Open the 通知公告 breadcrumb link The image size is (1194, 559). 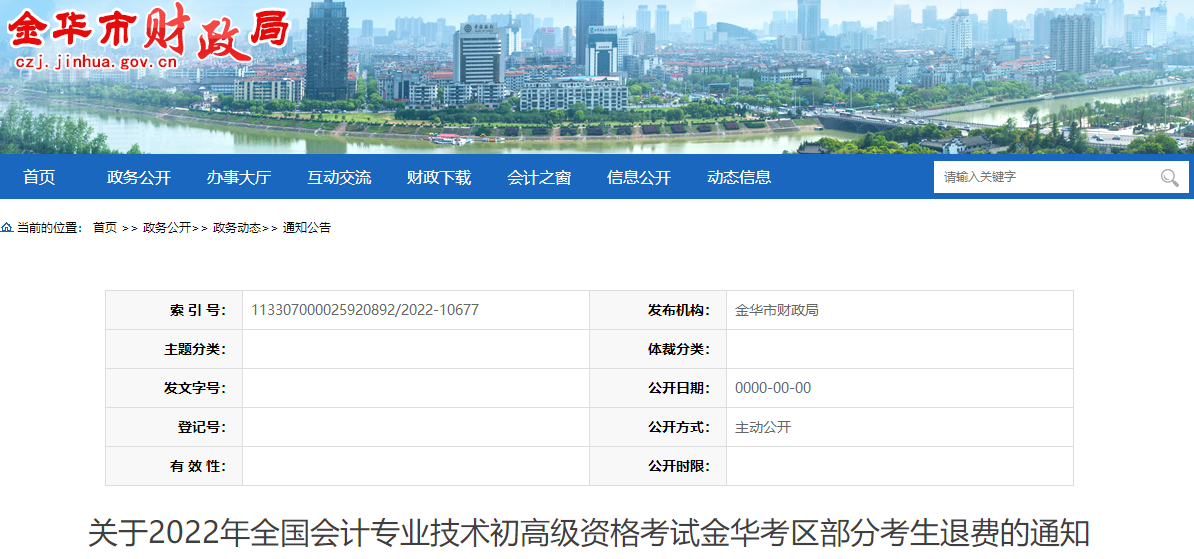307,228
